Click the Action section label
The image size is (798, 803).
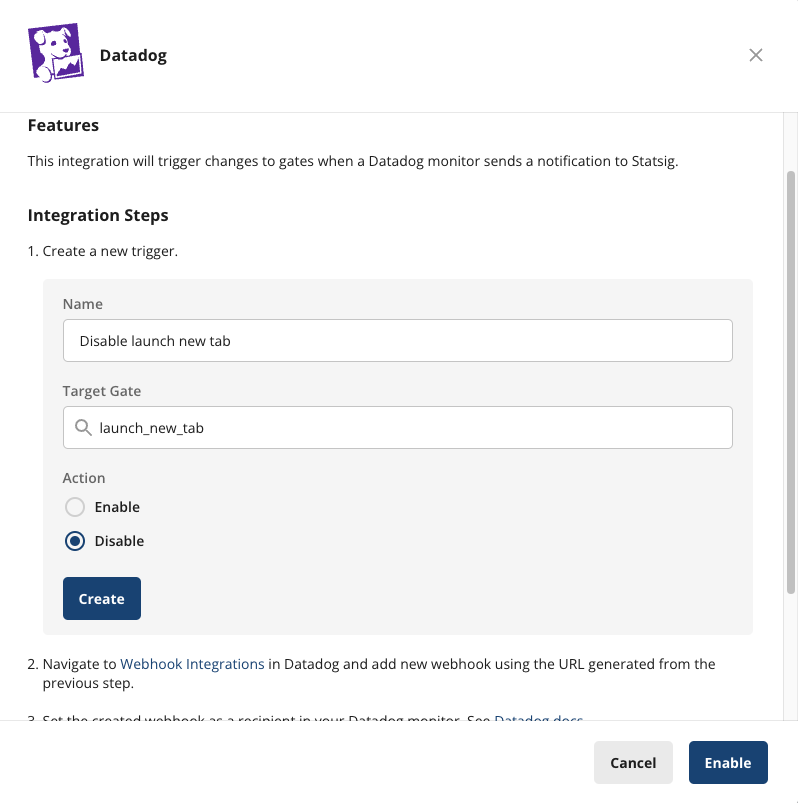pyautogui.click(x=84, y=478)
